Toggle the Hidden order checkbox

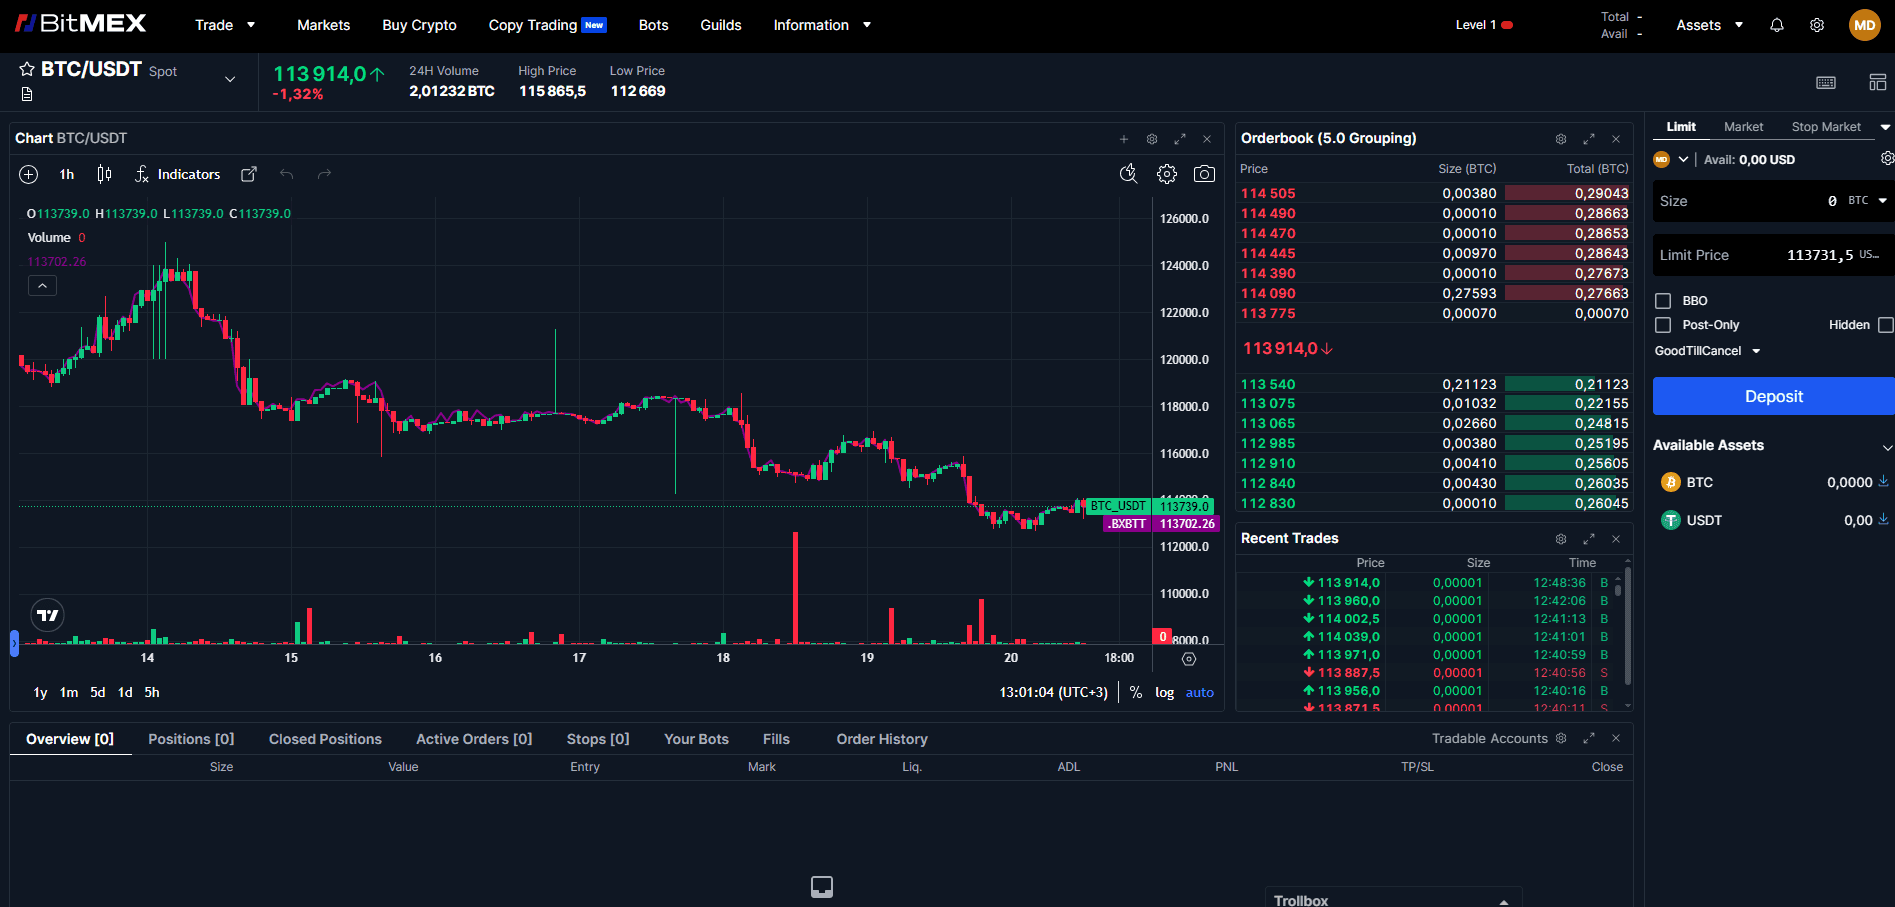(x=1886, y=325)
